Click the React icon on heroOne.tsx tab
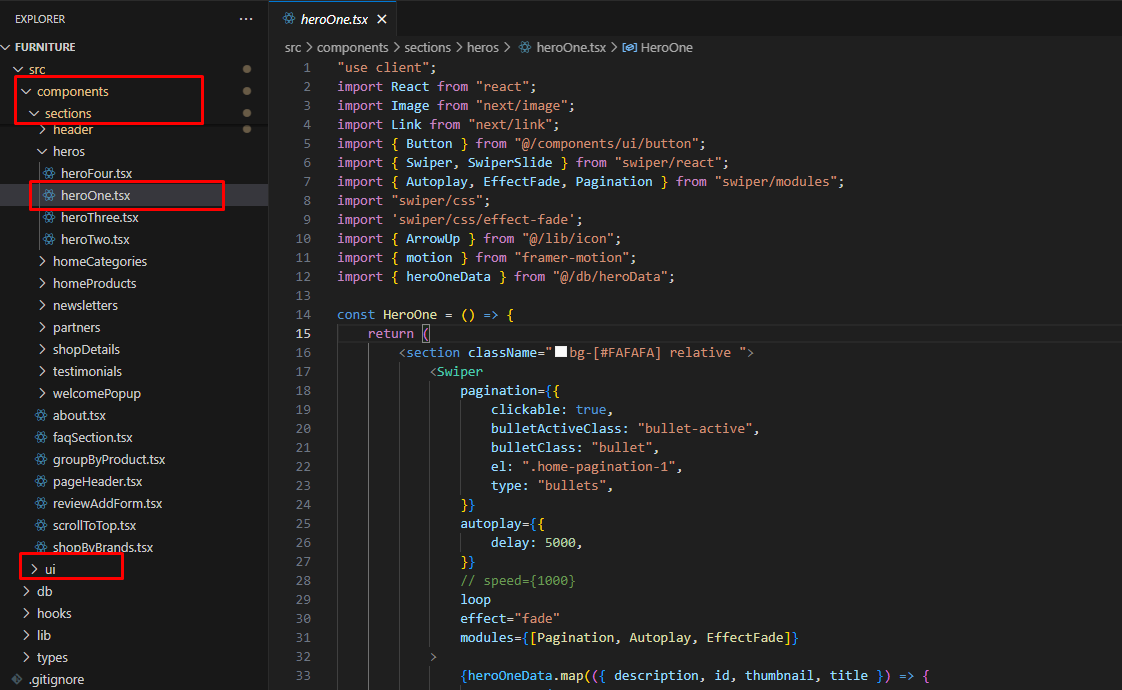The height and width of the screenshot is (690, 1122). click(289, 18)
